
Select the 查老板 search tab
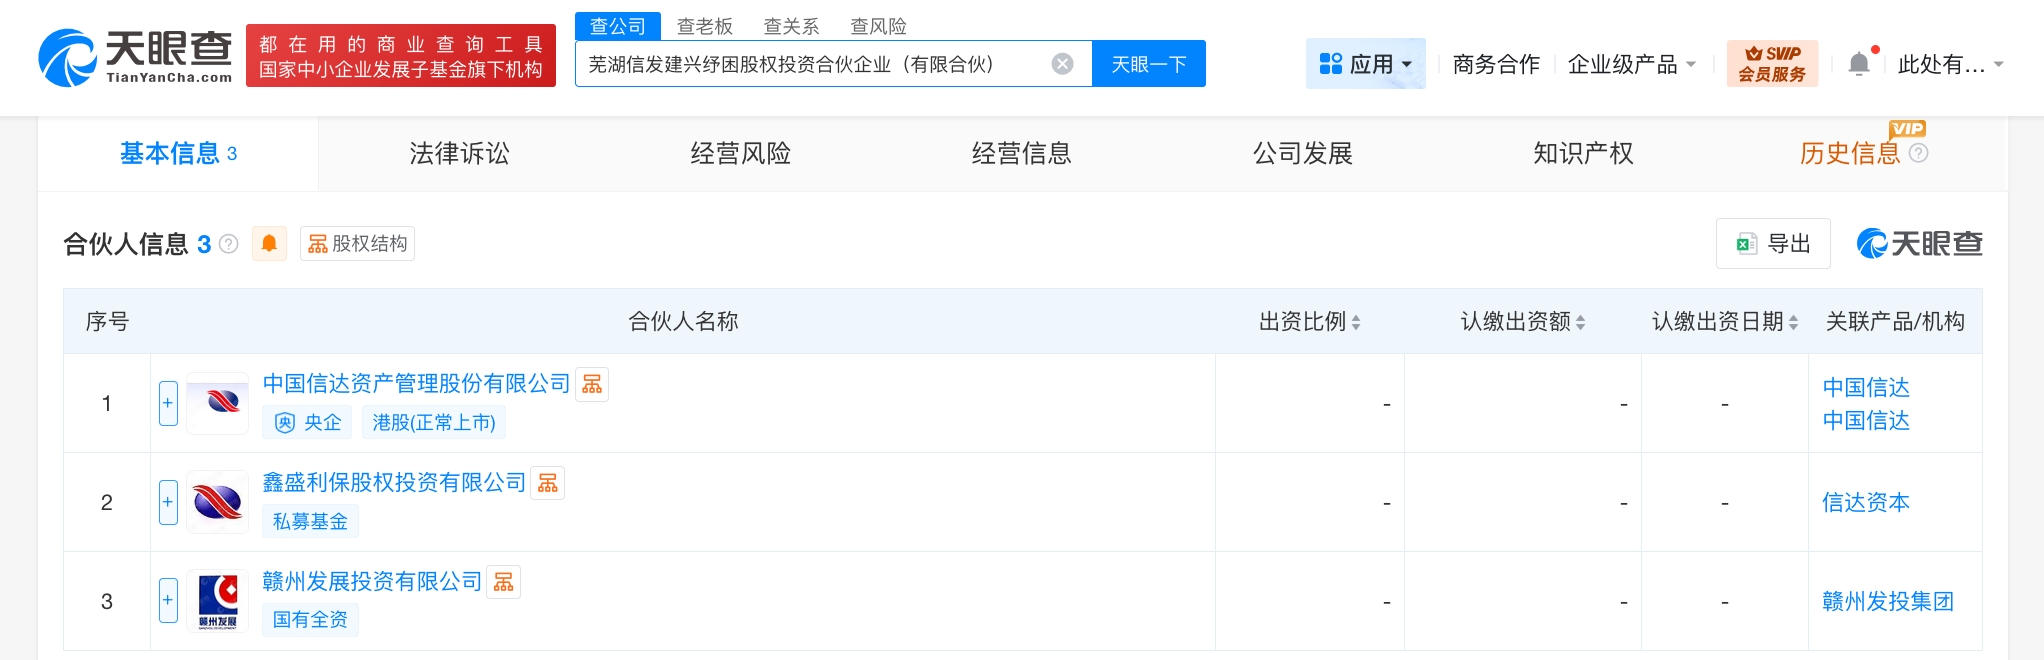click(x=704, y=26)
